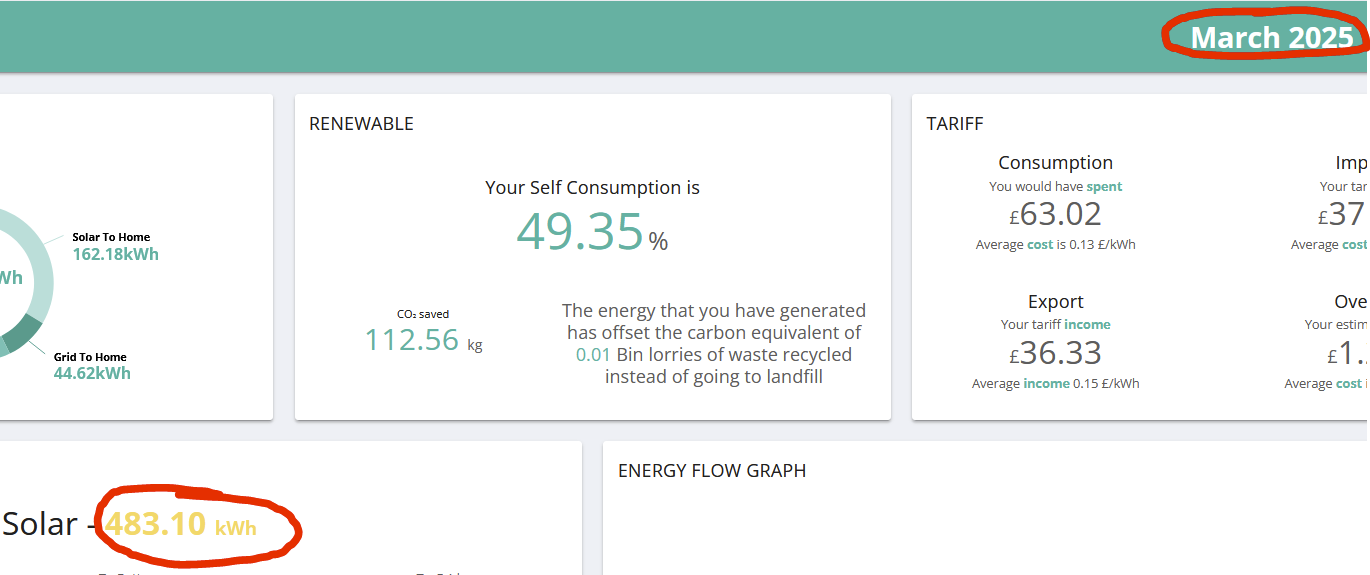Image resolution: width=1370 pixels, height=575 pixels.
Task: Click the 162.18kWh Solar To Home value
Action: 115,254
